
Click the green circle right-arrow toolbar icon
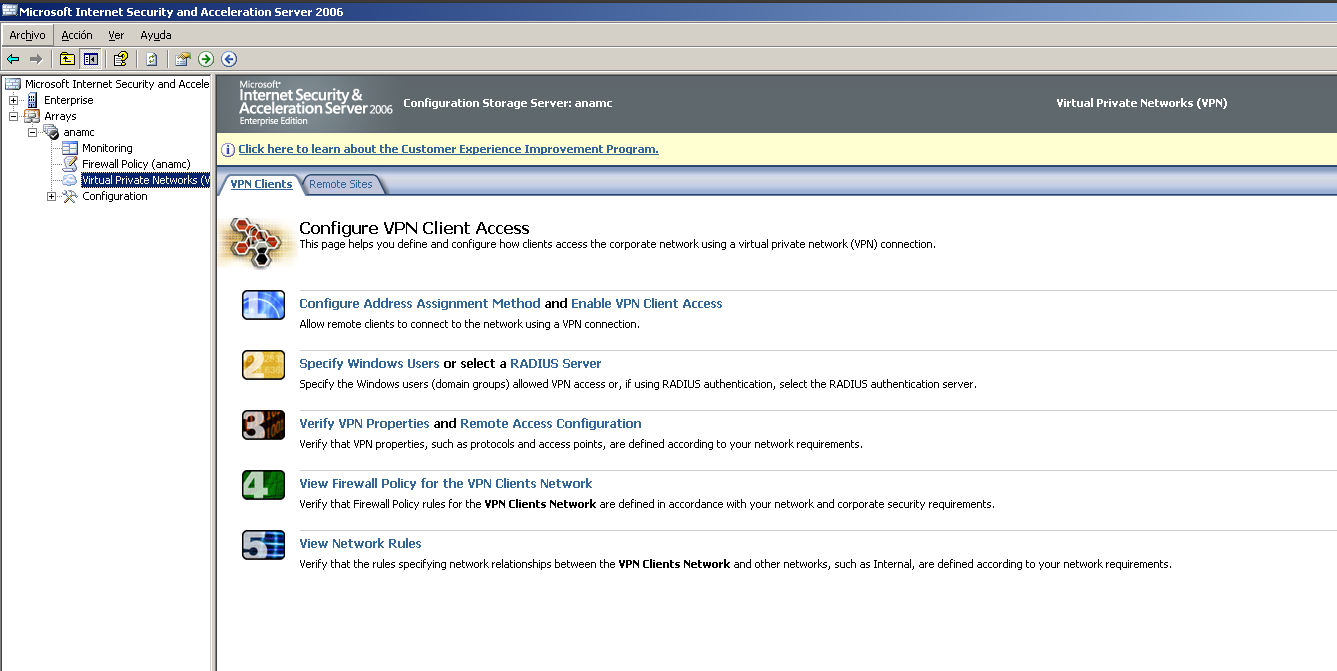(x=206, y=59)
